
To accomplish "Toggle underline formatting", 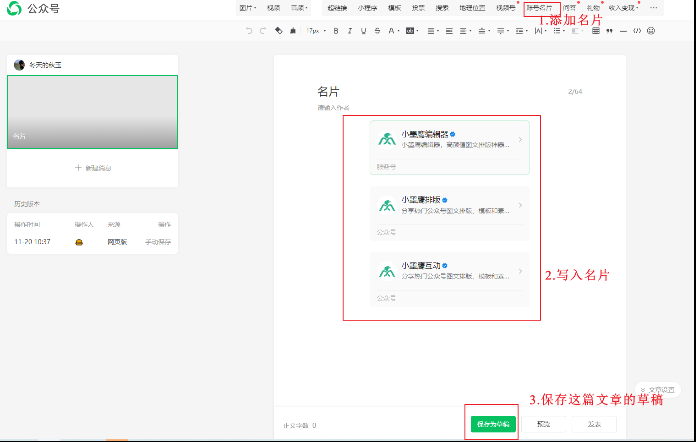I will [x=364, y=31].
